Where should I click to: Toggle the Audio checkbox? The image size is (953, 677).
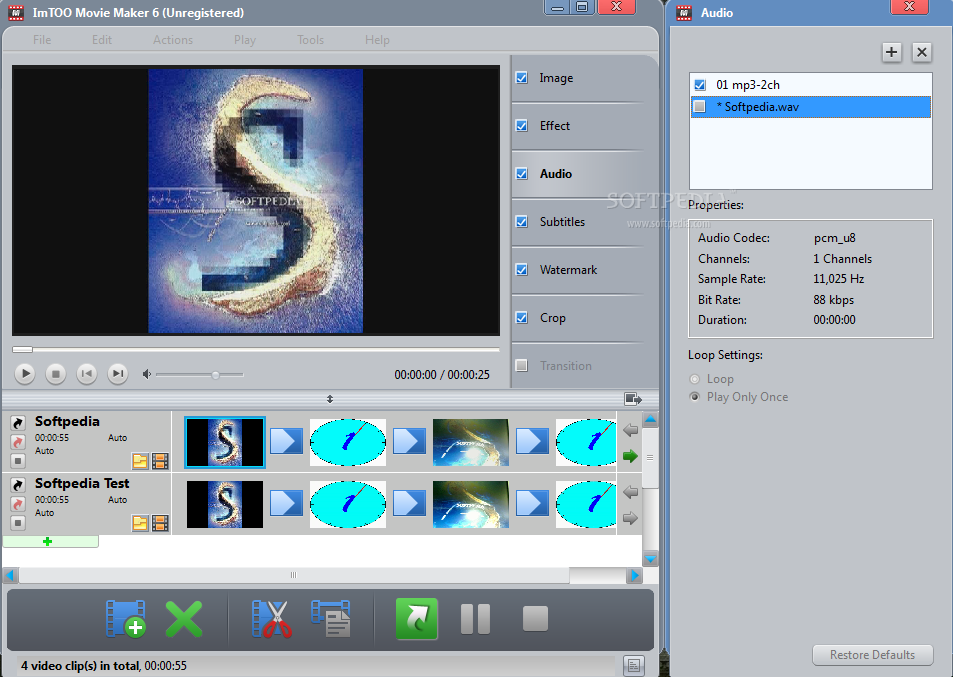[x=521, y=174]
